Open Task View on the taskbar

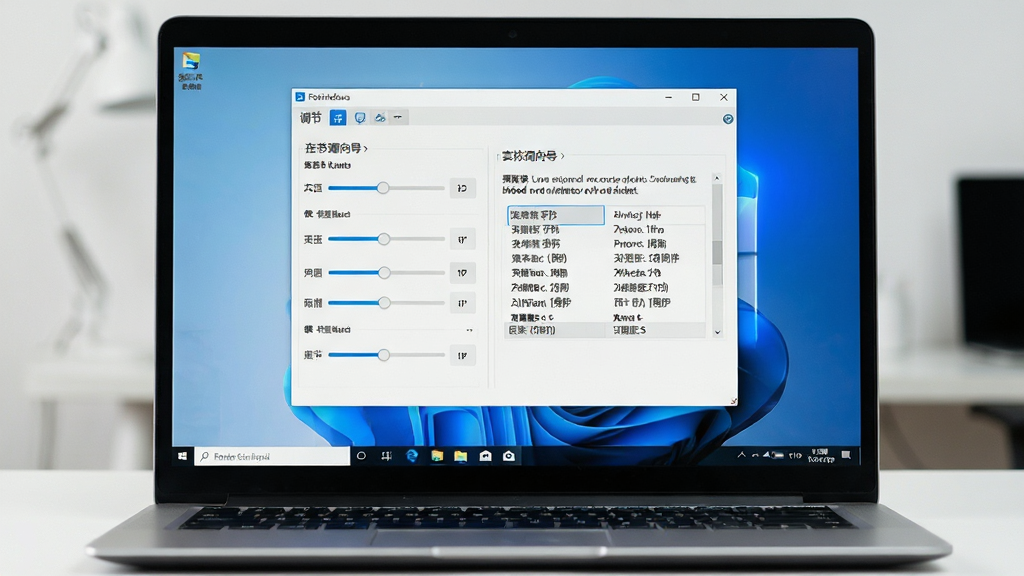[x=386, y=456]
